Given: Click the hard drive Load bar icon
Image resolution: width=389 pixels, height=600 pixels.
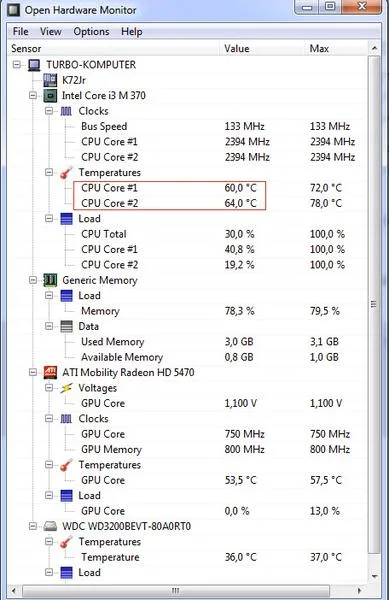Looking at the screenshot, I should tap(66, 572).
